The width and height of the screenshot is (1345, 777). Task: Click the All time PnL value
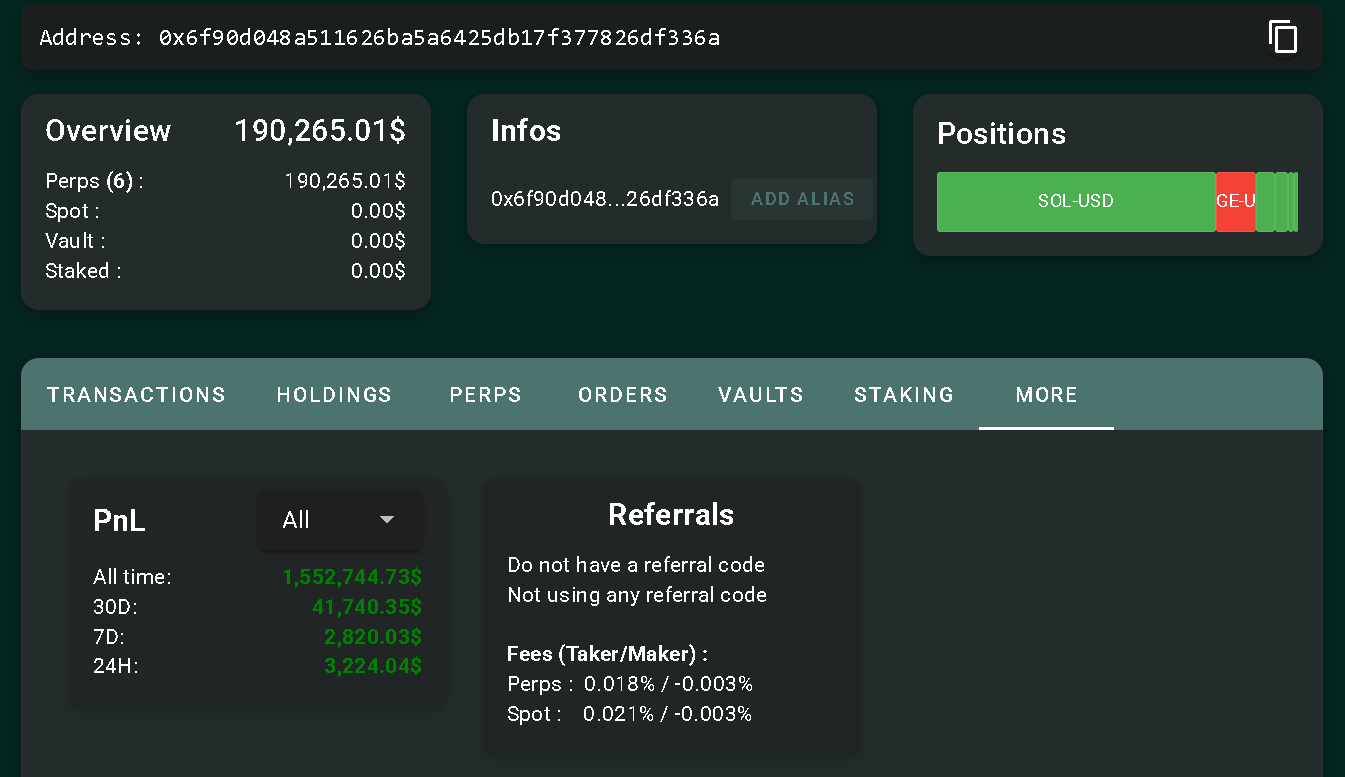pyautogui.click(x=352, y=577)
